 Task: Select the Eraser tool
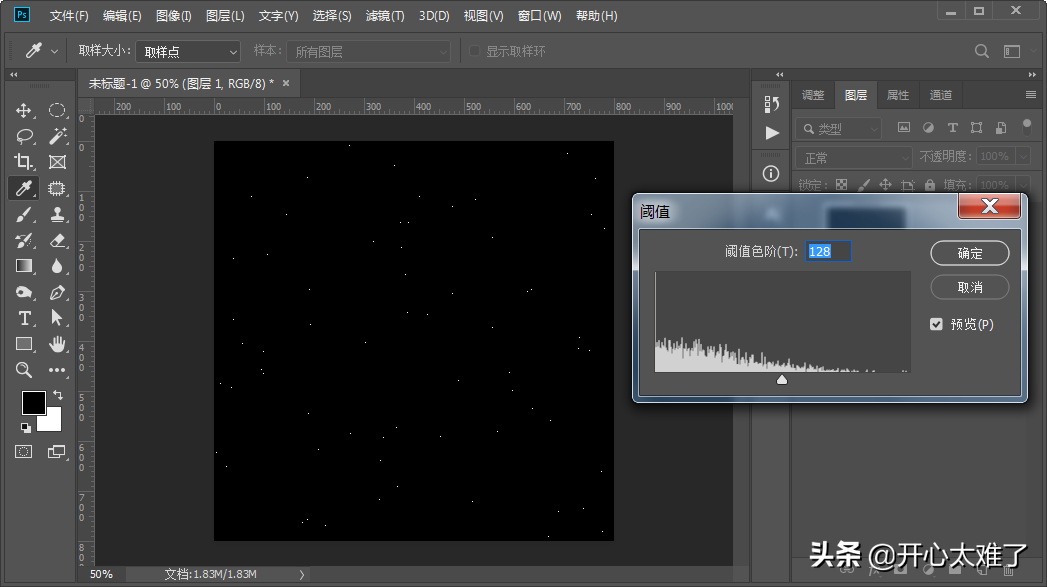point(57,240)
